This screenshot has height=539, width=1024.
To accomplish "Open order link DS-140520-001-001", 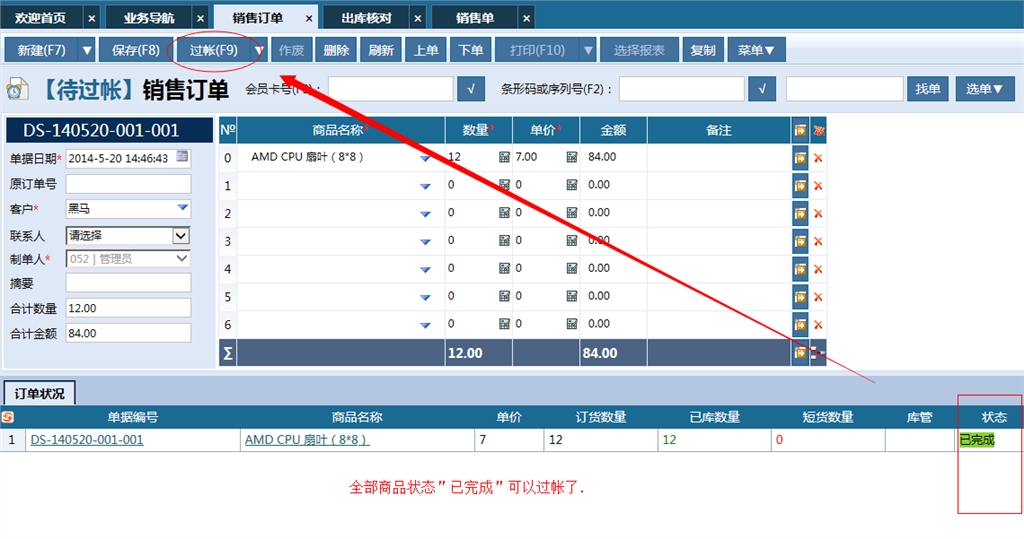I will (87, 440).
